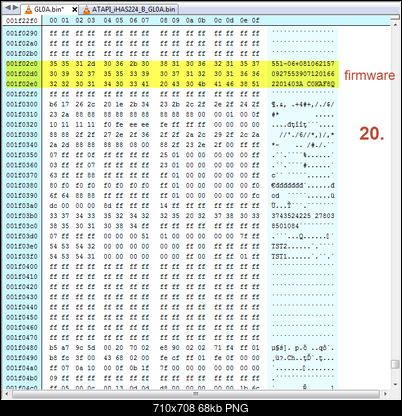Click the vertical scrollbar down arrow
Screen dimensions: 402x416
click(x=395, y=384)
